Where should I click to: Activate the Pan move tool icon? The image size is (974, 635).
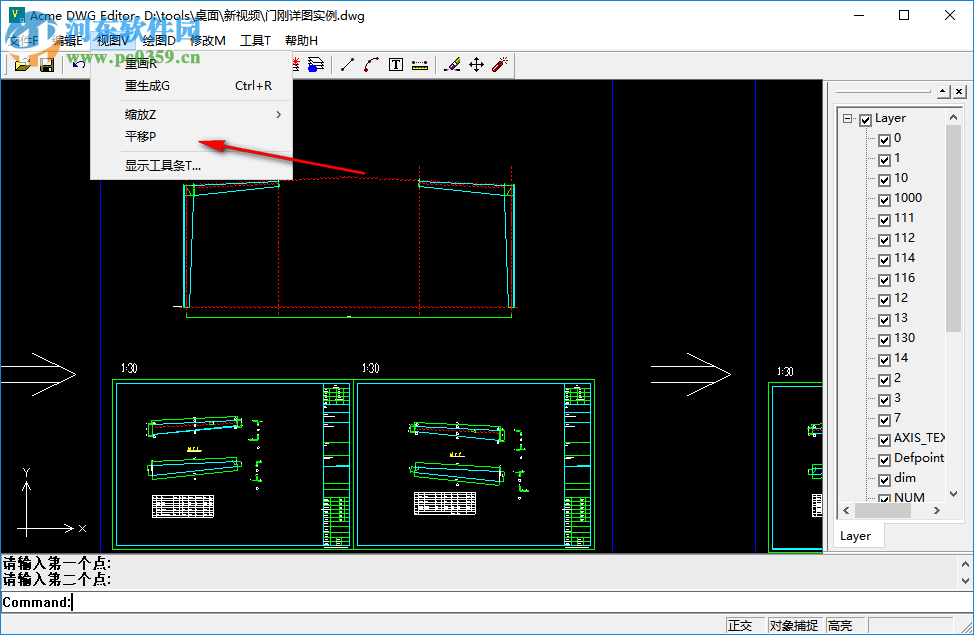click(474, 64)
